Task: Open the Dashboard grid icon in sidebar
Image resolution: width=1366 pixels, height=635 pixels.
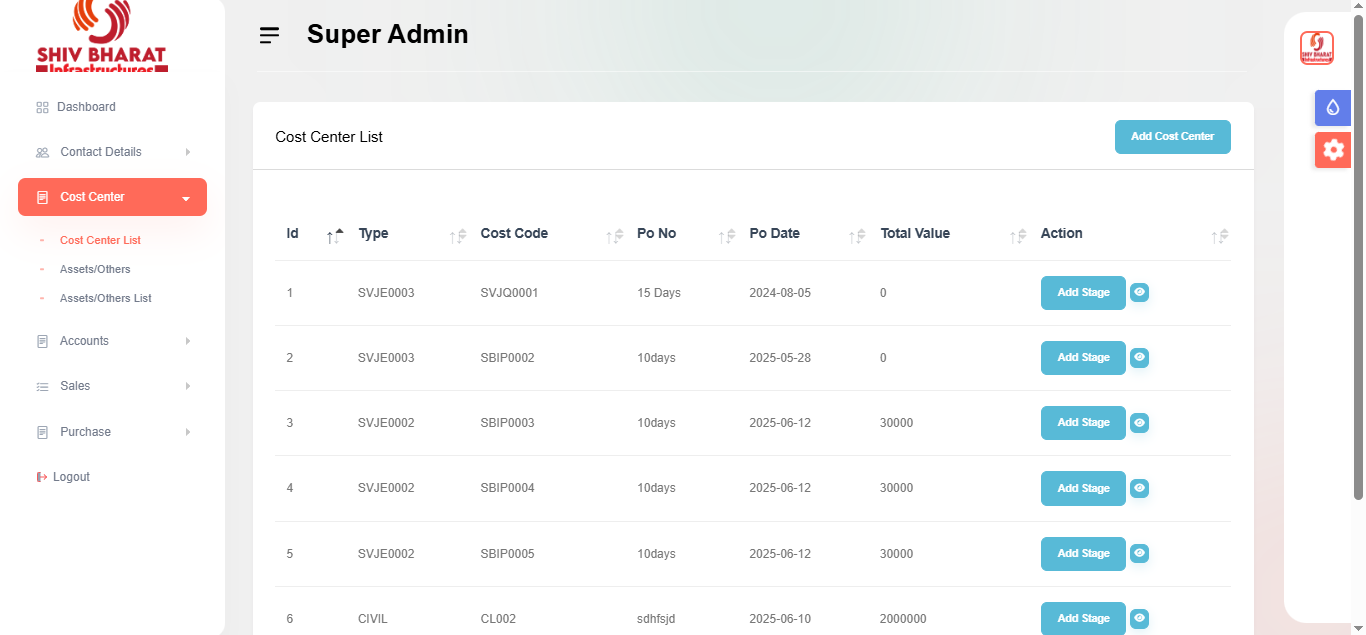Action: pyautogui.click(x=42, y=107)
